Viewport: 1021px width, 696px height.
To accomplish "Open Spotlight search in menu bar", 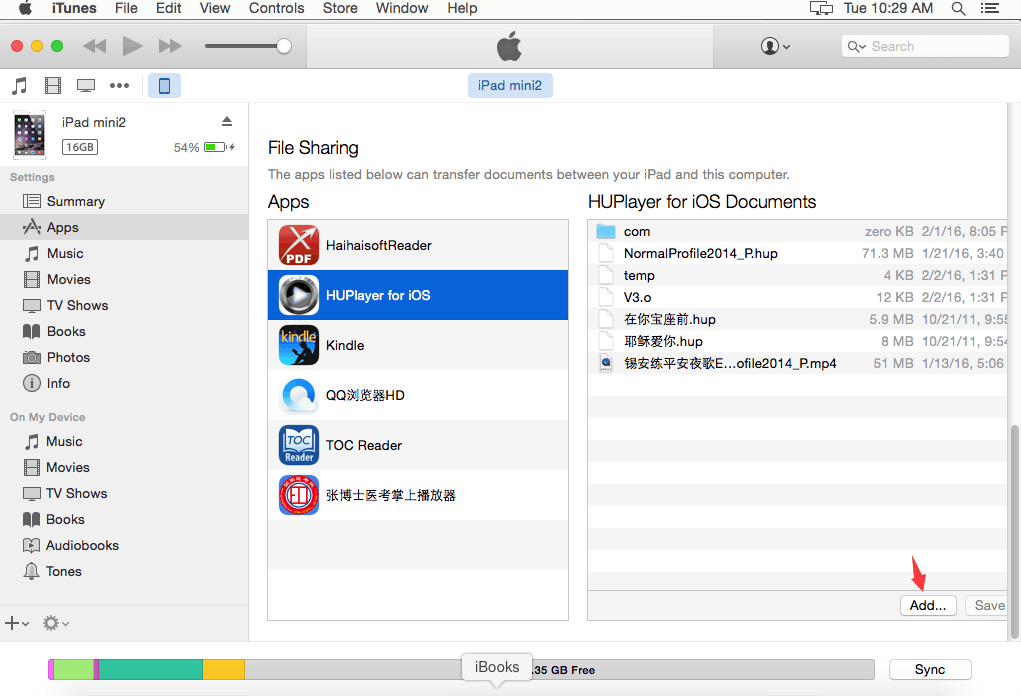I will [x=958, y=8].
